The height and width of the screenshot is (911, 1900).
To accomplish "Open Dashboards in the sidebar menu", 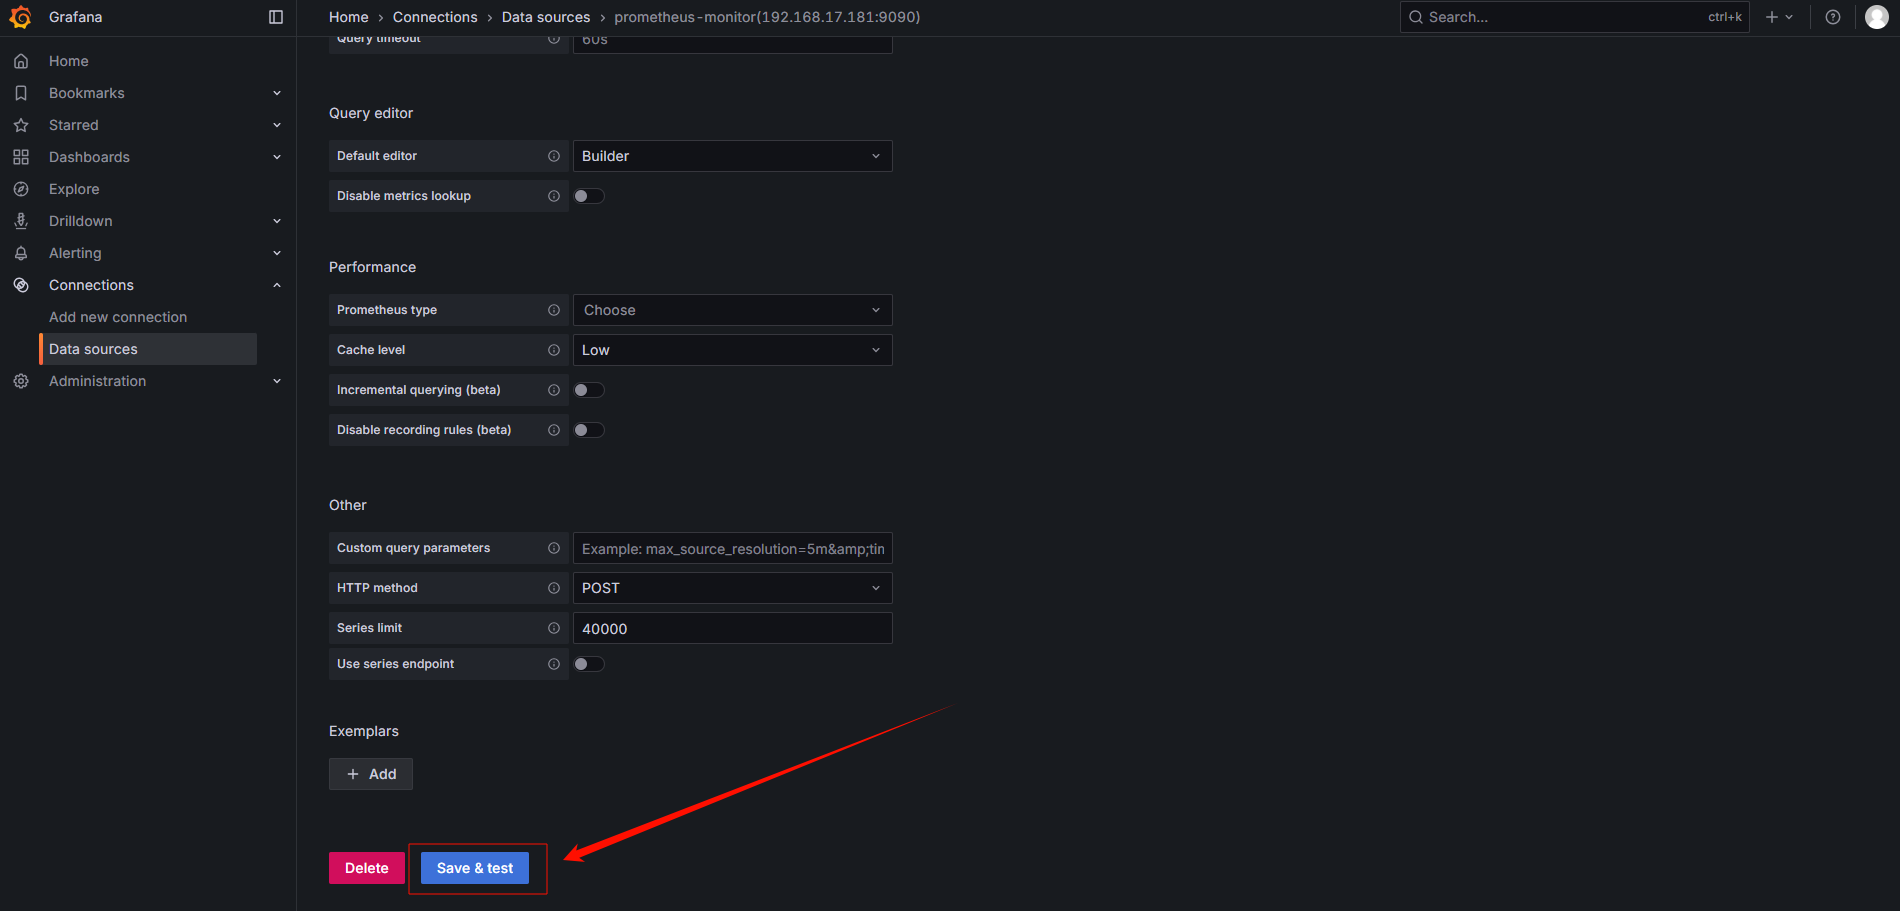I will click(x=89, y=157).
